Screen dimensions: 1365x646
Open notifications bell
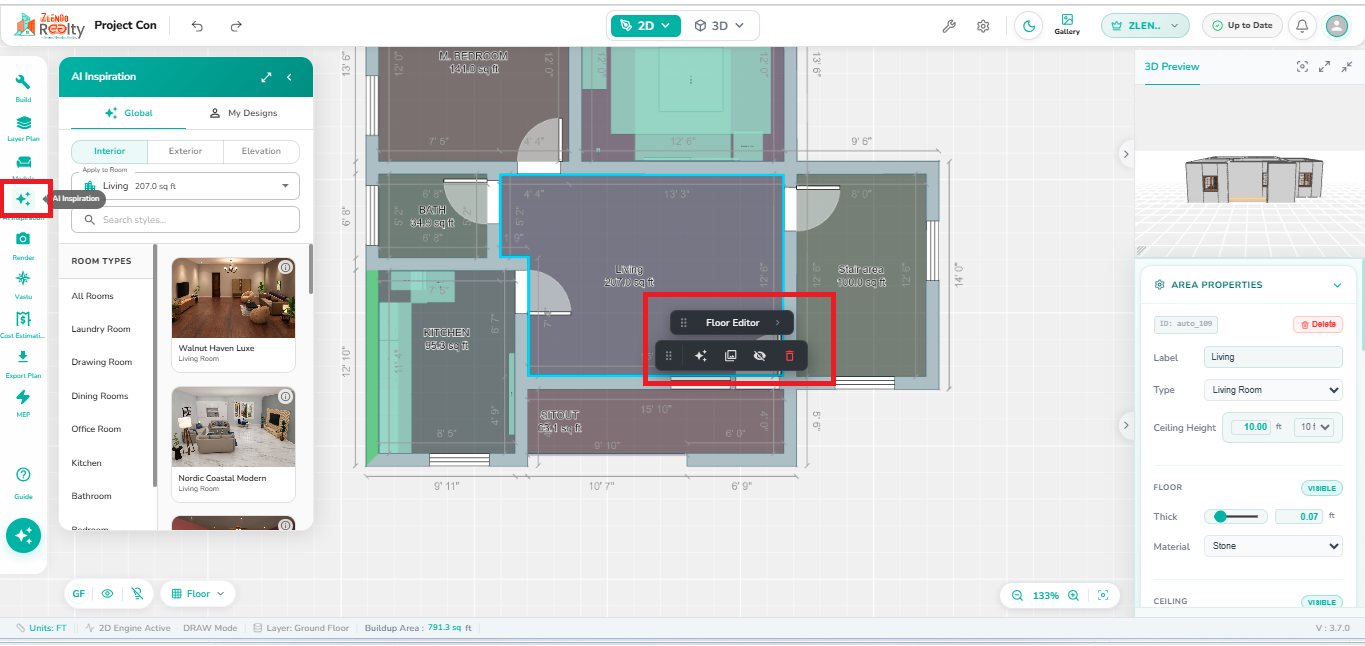(x=1302, y=26)
